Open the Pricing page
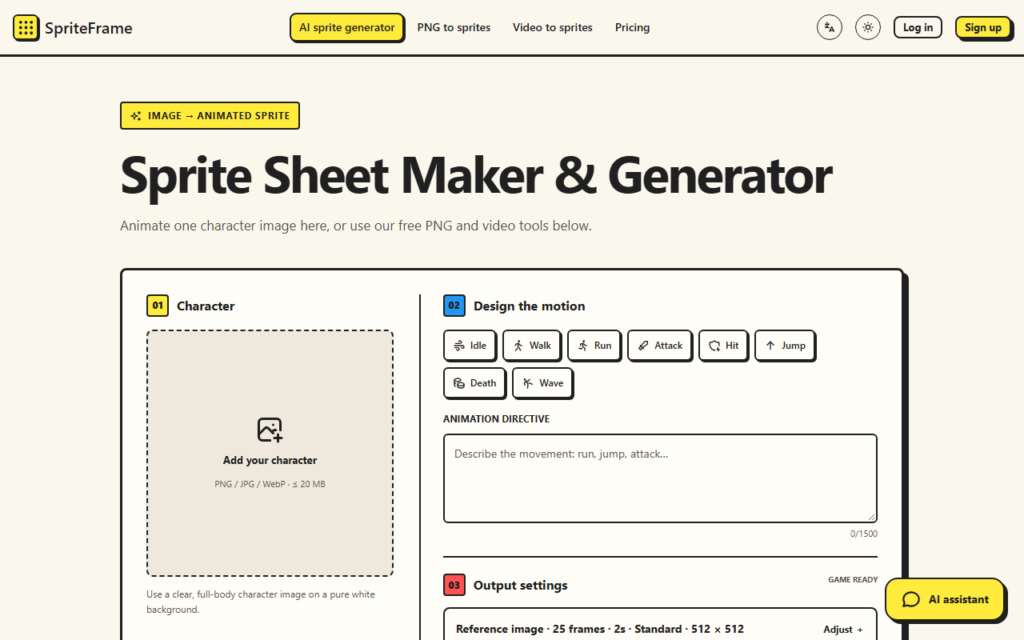The height and width of the screenshot is (640, 1024). 632,27
